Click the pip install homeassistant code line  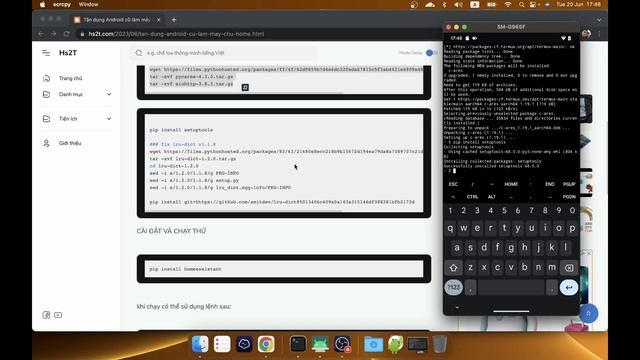pyautogui.click(x=185, y=269)
